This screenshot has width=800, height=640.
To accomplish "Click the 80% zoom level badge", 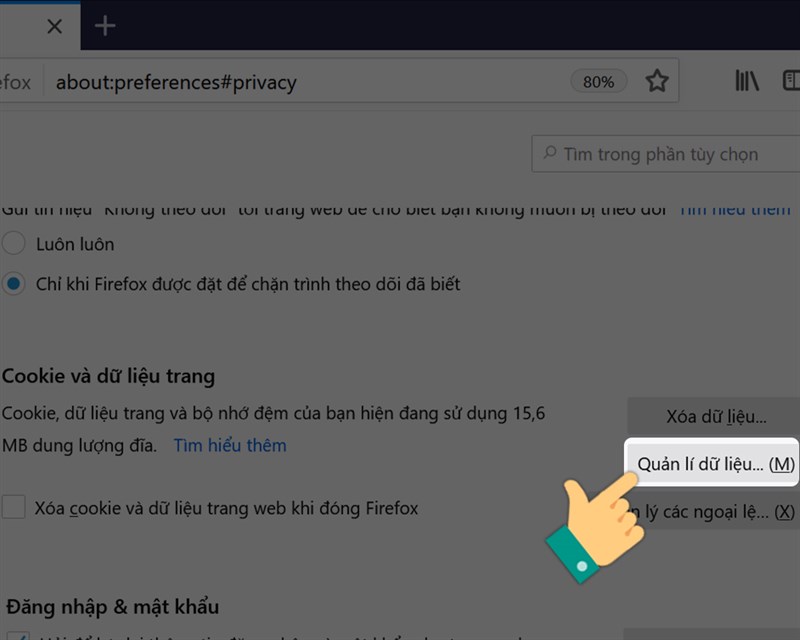I will coord(598,82).
